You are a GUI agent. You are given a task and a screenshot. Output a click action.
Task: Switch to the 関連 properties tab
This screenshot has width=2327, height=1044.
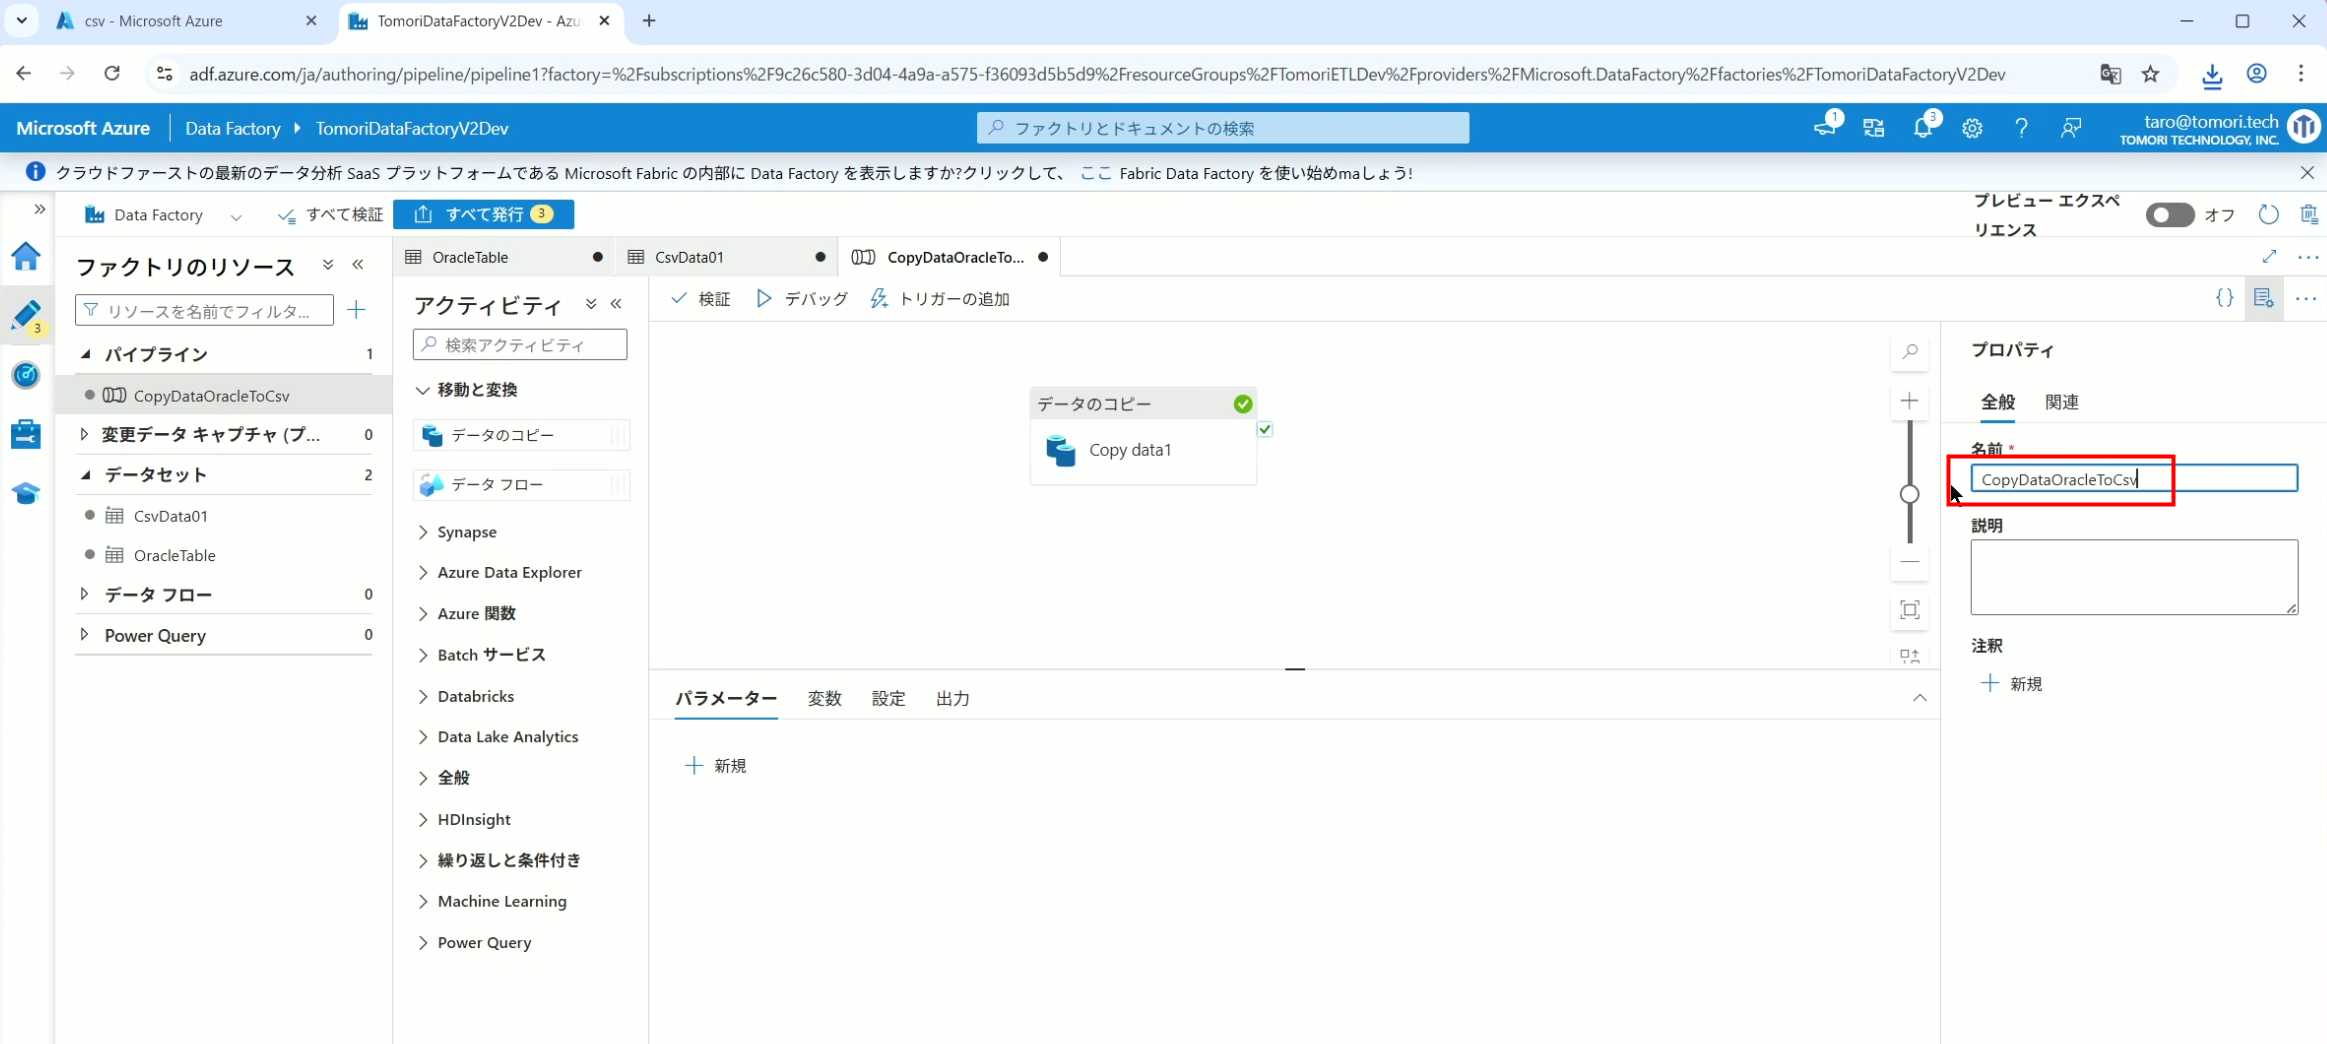click(2061, 402)
